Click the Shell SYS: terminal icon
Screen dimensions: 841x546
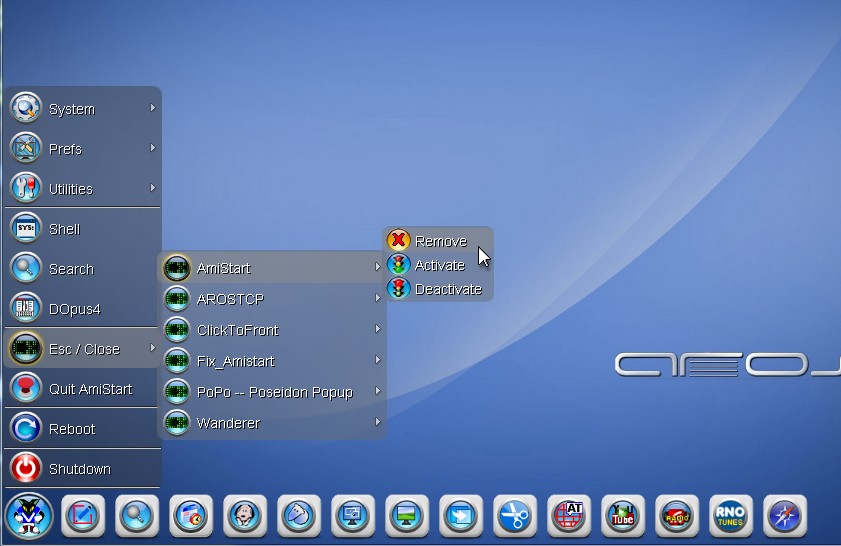(x=25, y=228)
